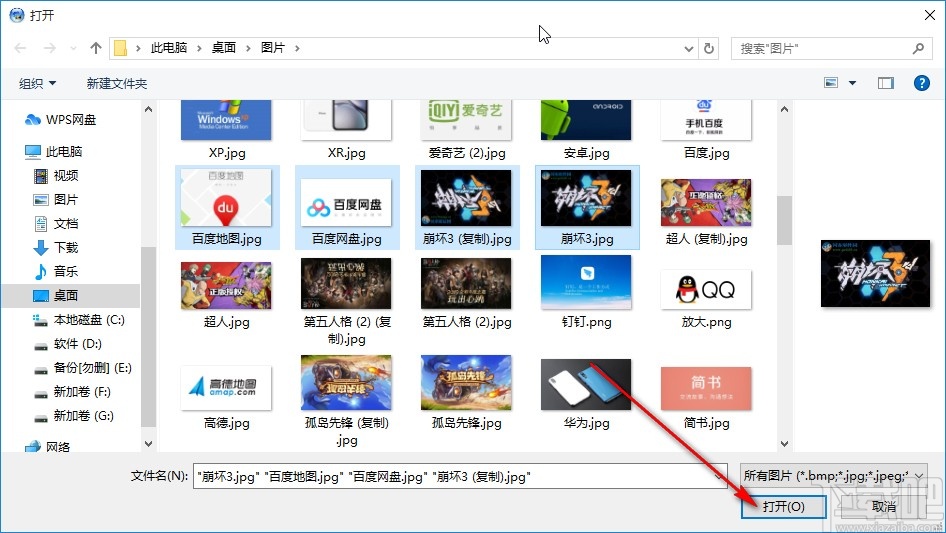Select 崩坏3 (复制).jpg file
Image resolution: width=946 pixels, height=533 pixels.
(x=467, y=207)
